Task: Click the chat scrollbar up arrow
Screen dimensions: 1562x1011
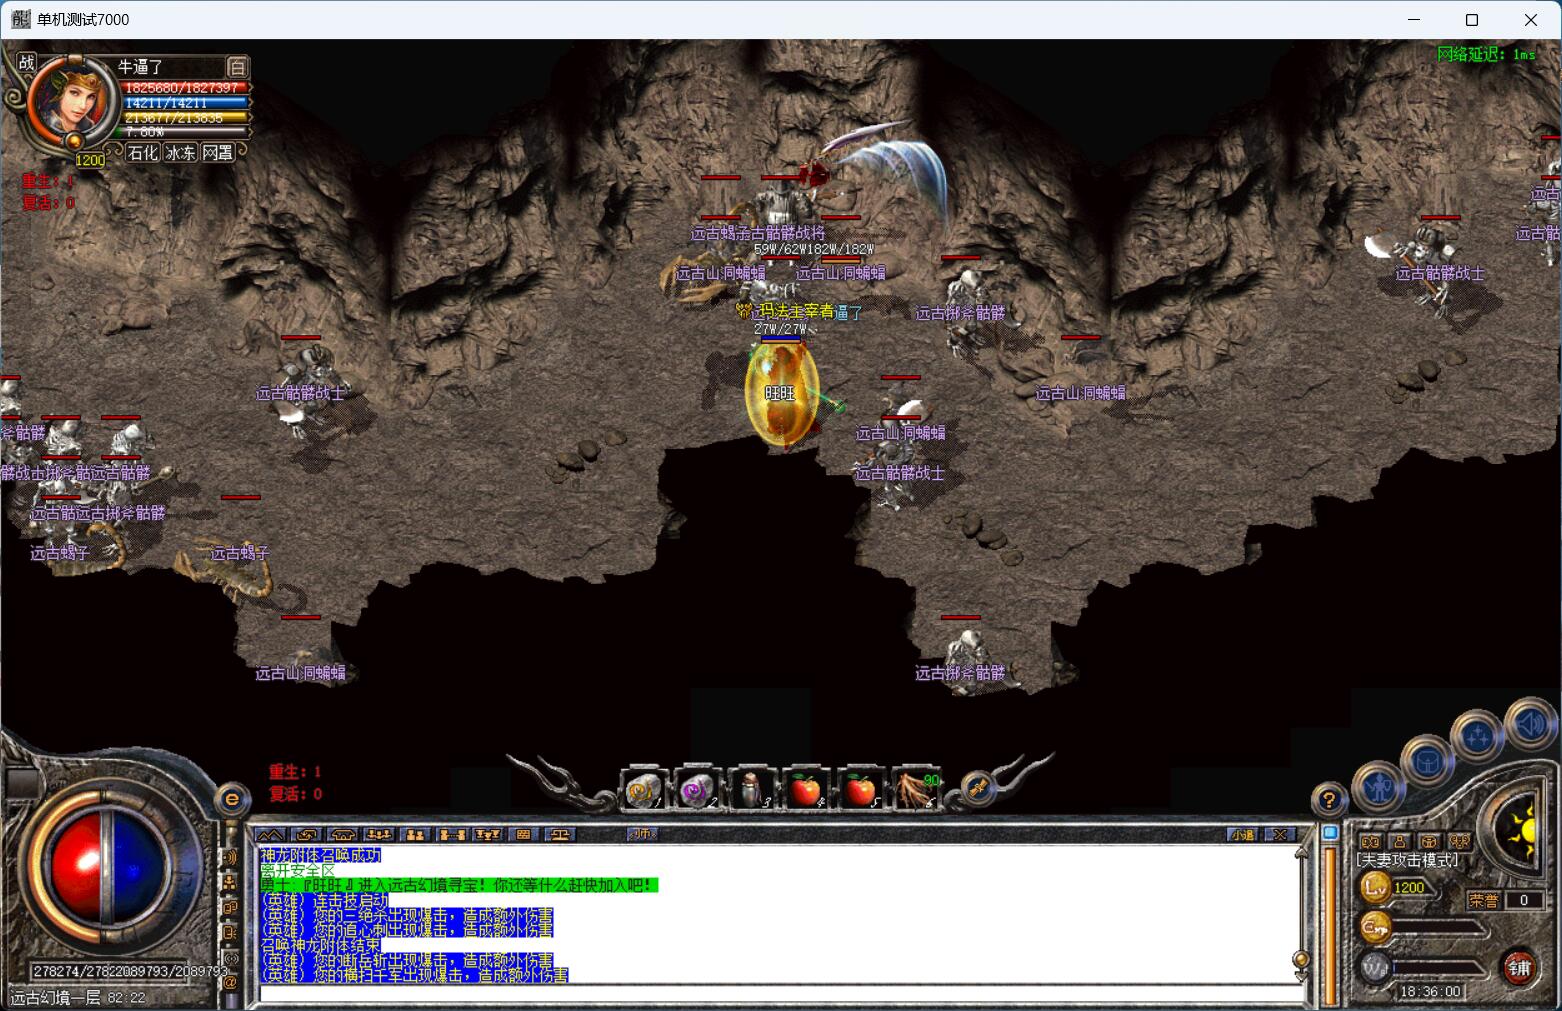Action: tap(1301, 853)
